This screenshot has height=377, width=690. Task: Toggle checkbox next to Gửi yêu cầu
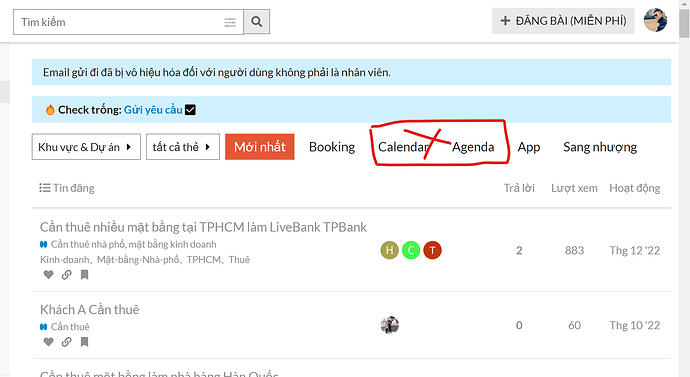point(190,110)
